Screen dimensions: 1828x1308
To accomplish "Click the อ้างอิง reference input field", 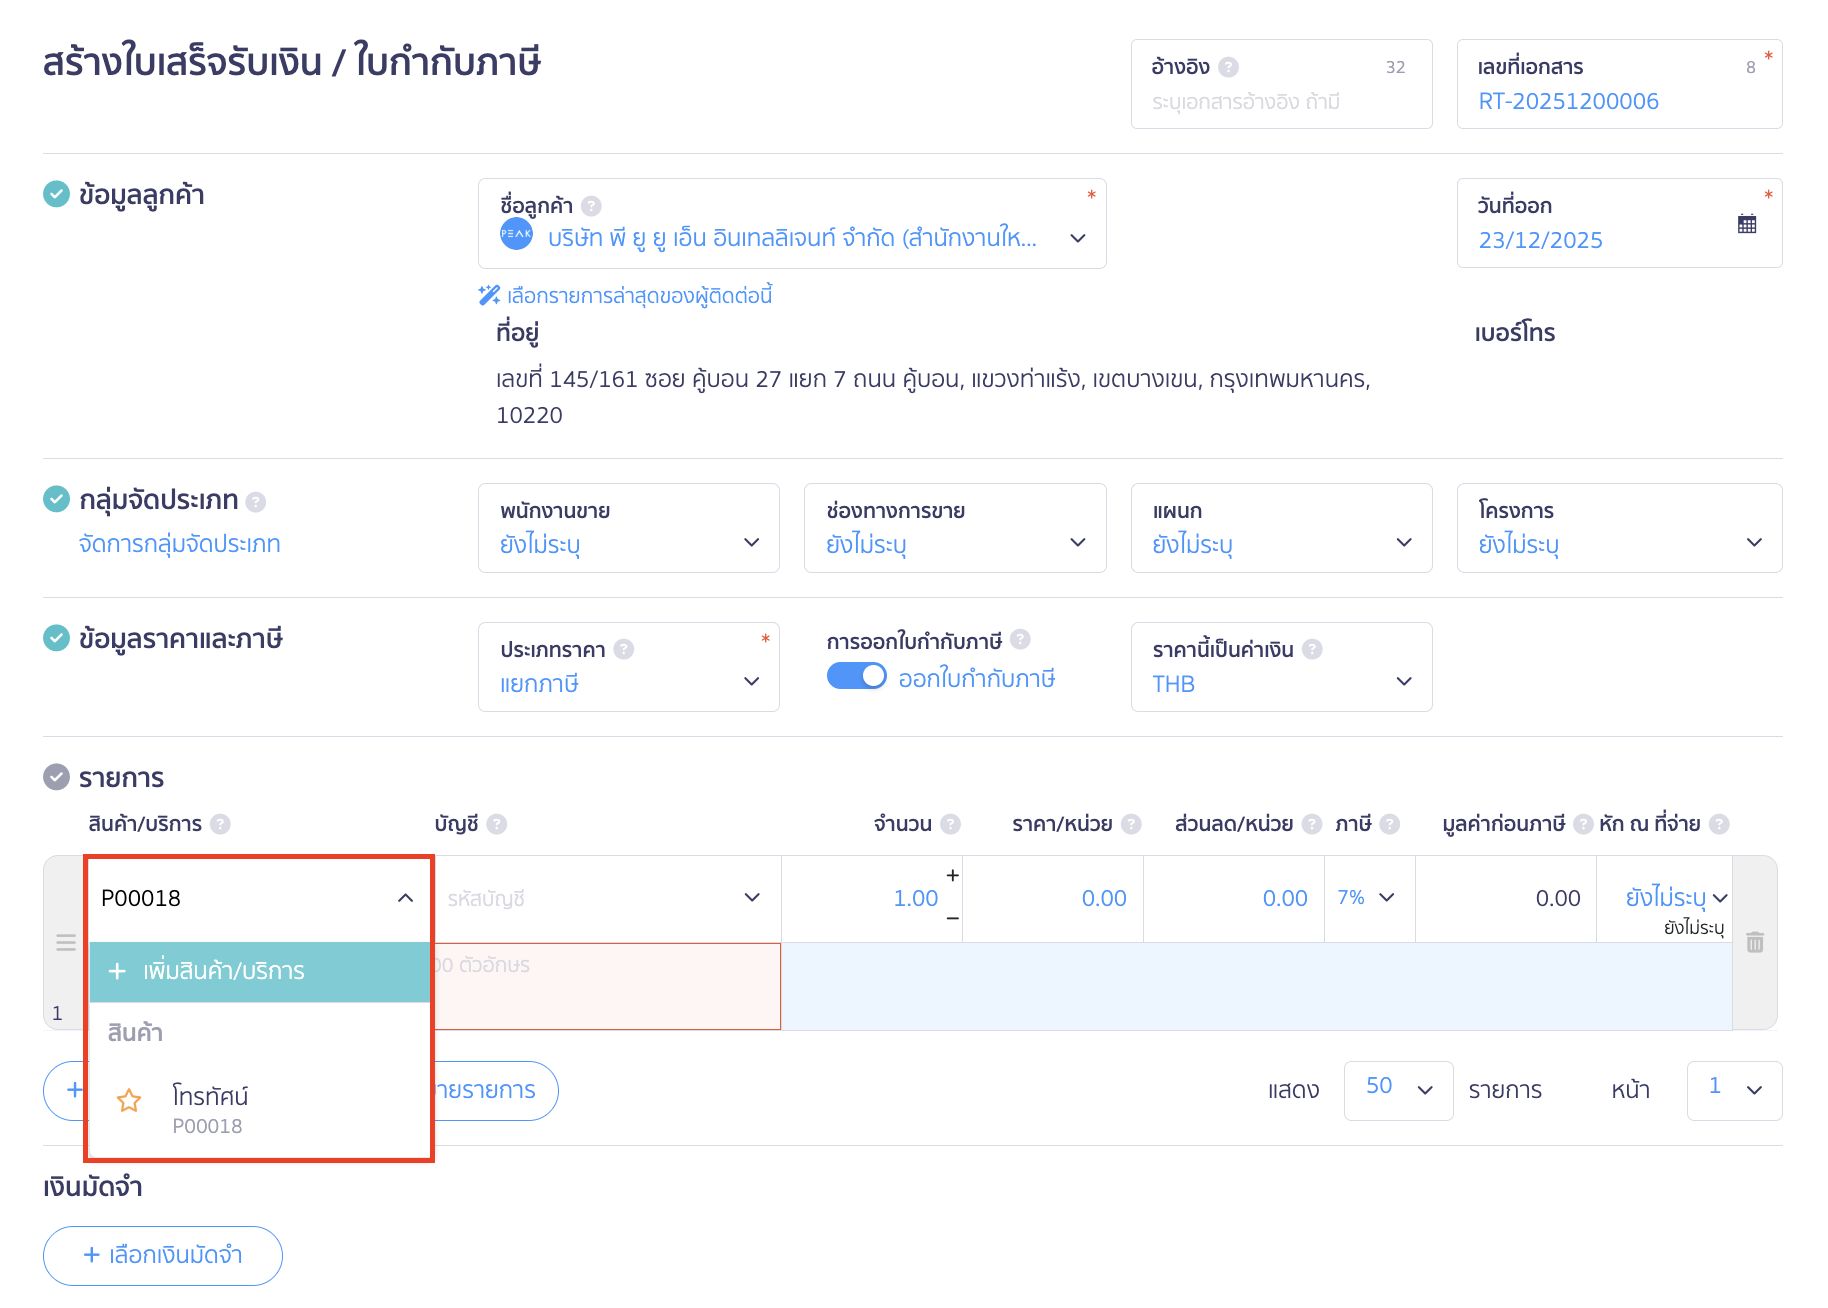I will pos(1280,102).
